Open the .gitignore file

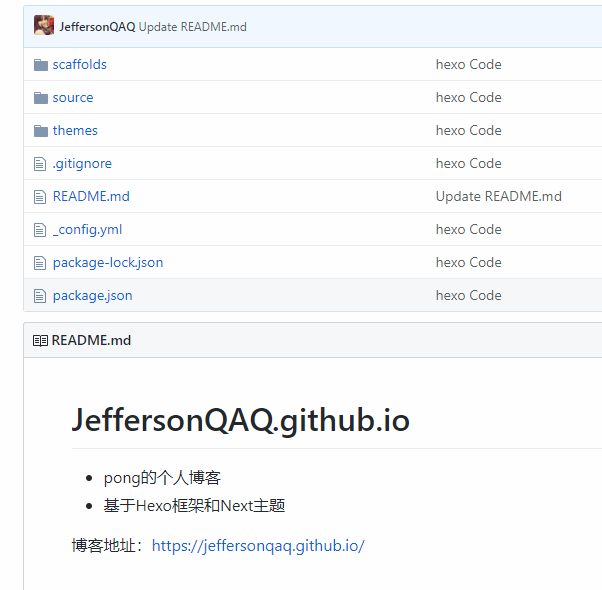82,164
